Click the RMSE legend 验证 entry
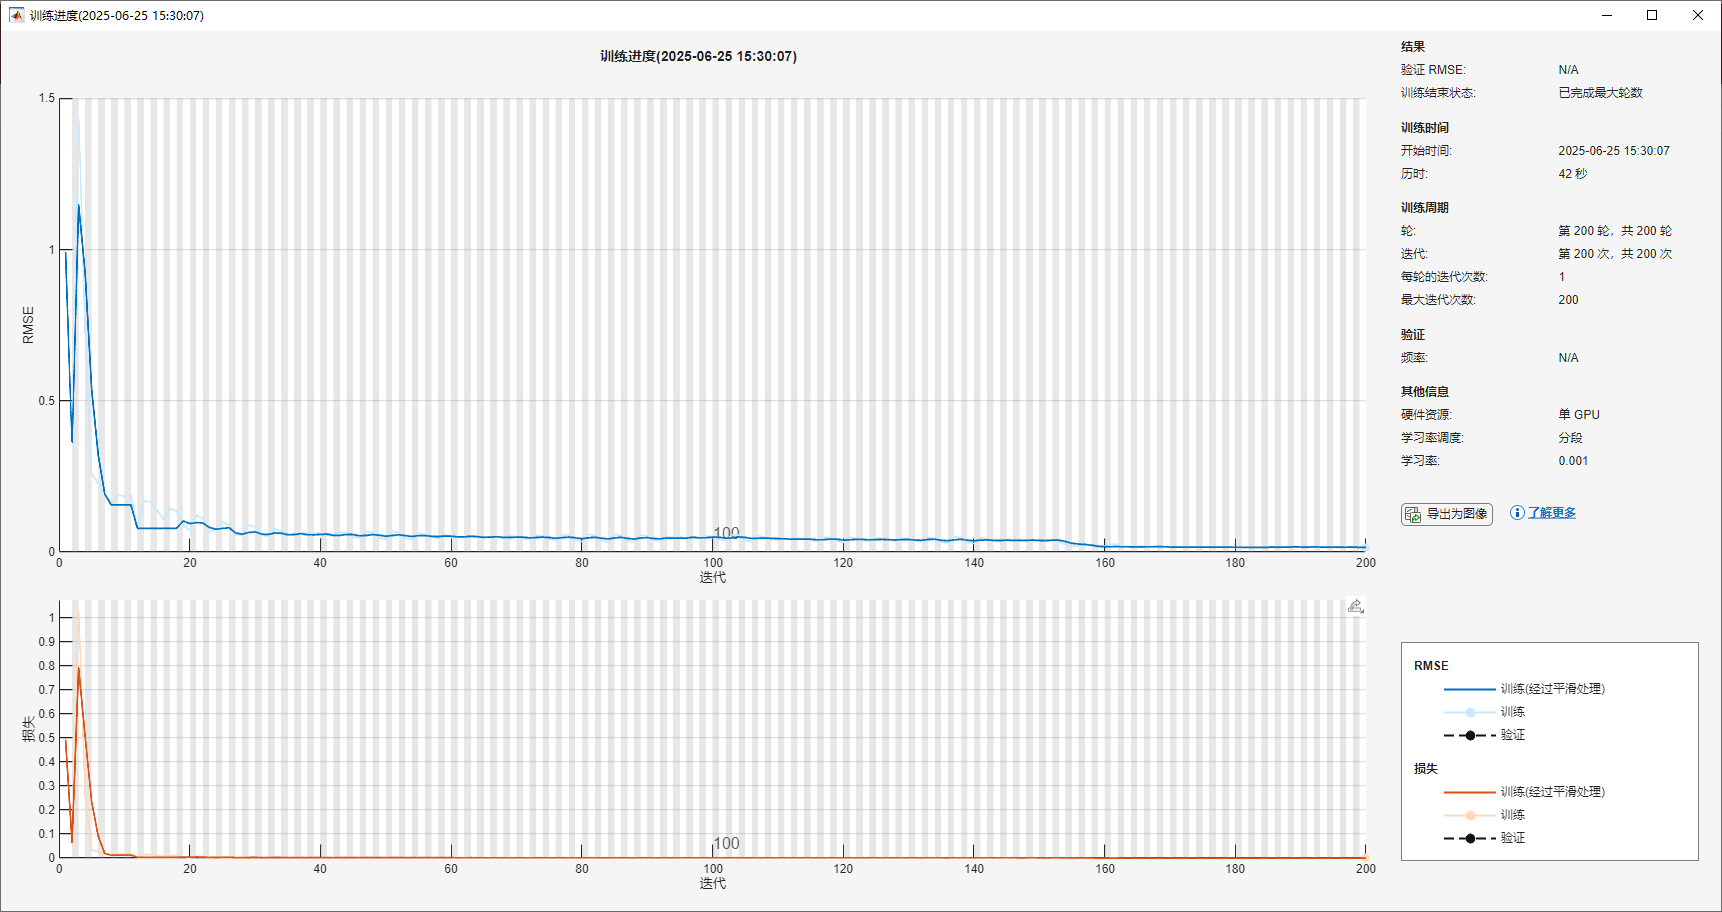Viewport: 1722px width, 912px height. (1485, 735)
